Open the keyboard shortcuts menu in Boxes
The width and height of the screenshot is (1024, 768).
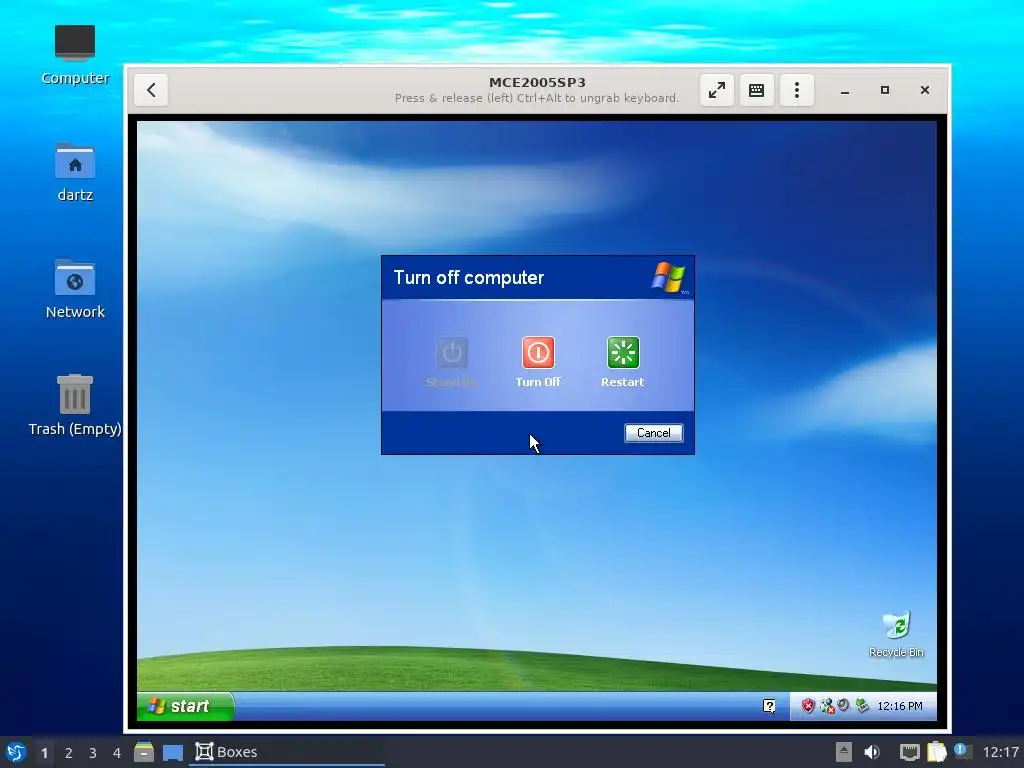tap(756, 90)
